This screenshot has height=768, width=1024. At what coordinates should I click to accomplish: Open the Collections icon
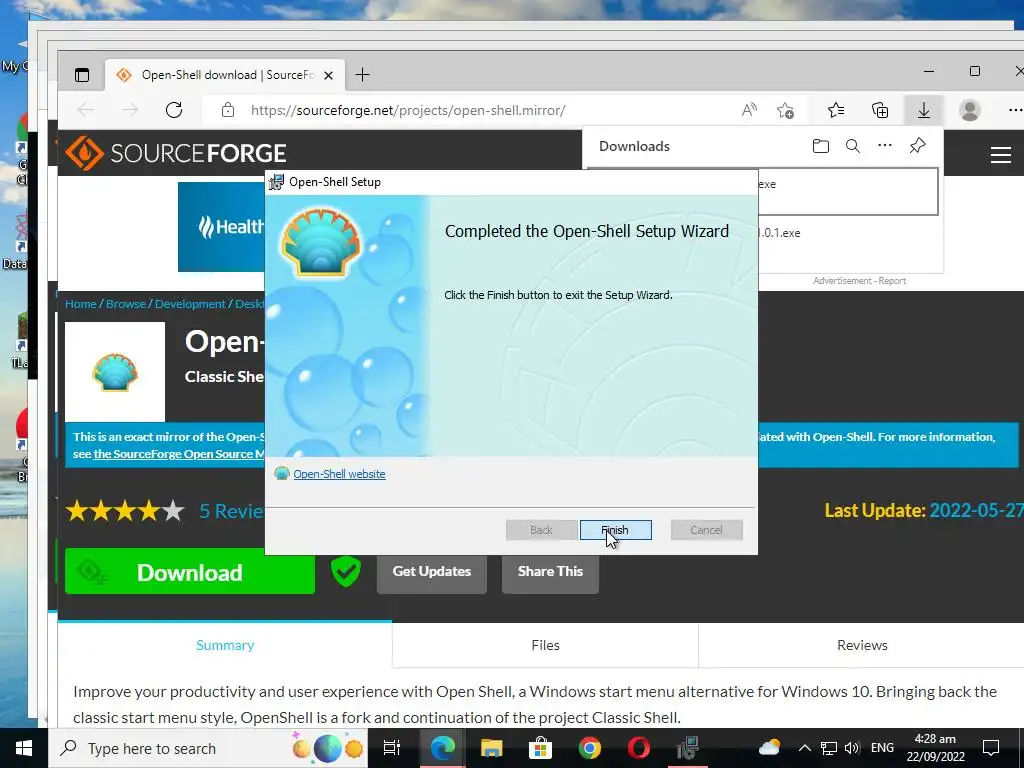880,110
